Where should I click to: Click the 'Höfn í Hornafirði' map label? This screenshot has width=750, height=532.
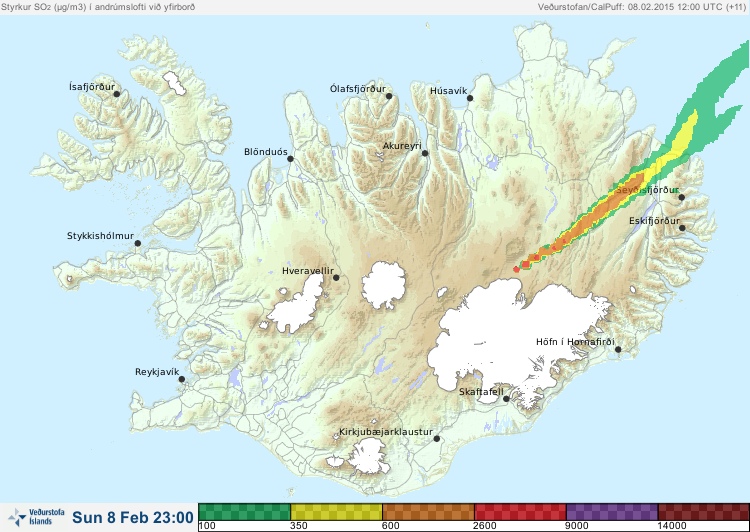click(575, 342)
